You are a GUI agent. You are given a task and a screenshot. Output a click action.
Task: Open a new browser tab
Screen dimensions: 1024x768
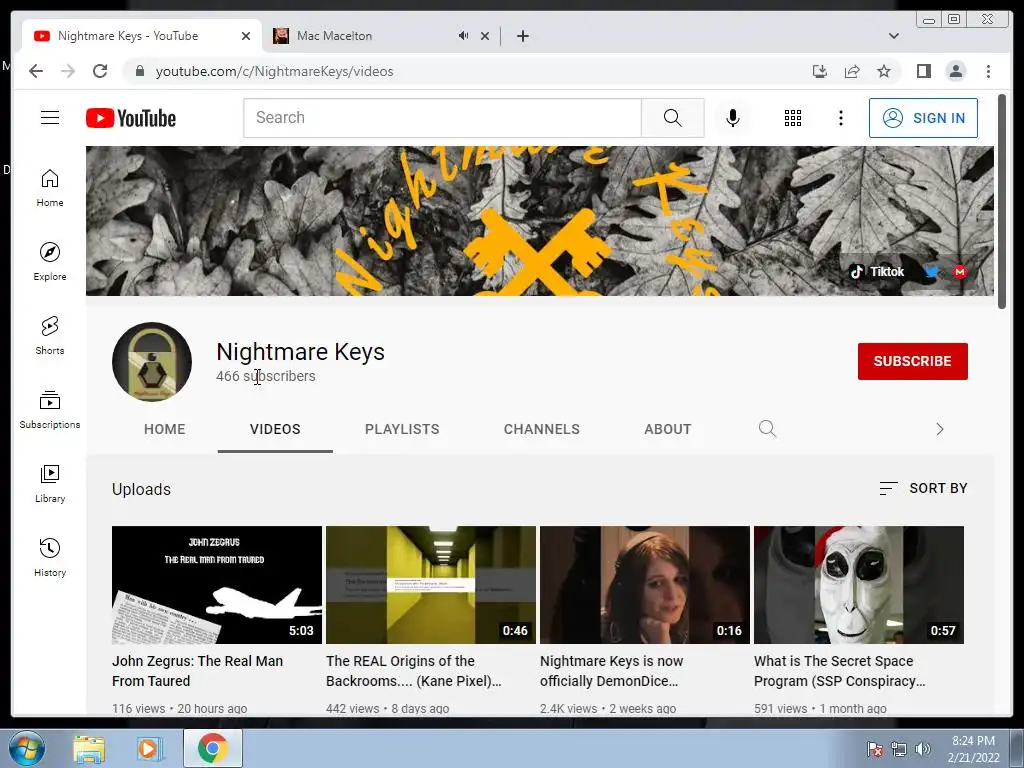(x=522, y=36)
